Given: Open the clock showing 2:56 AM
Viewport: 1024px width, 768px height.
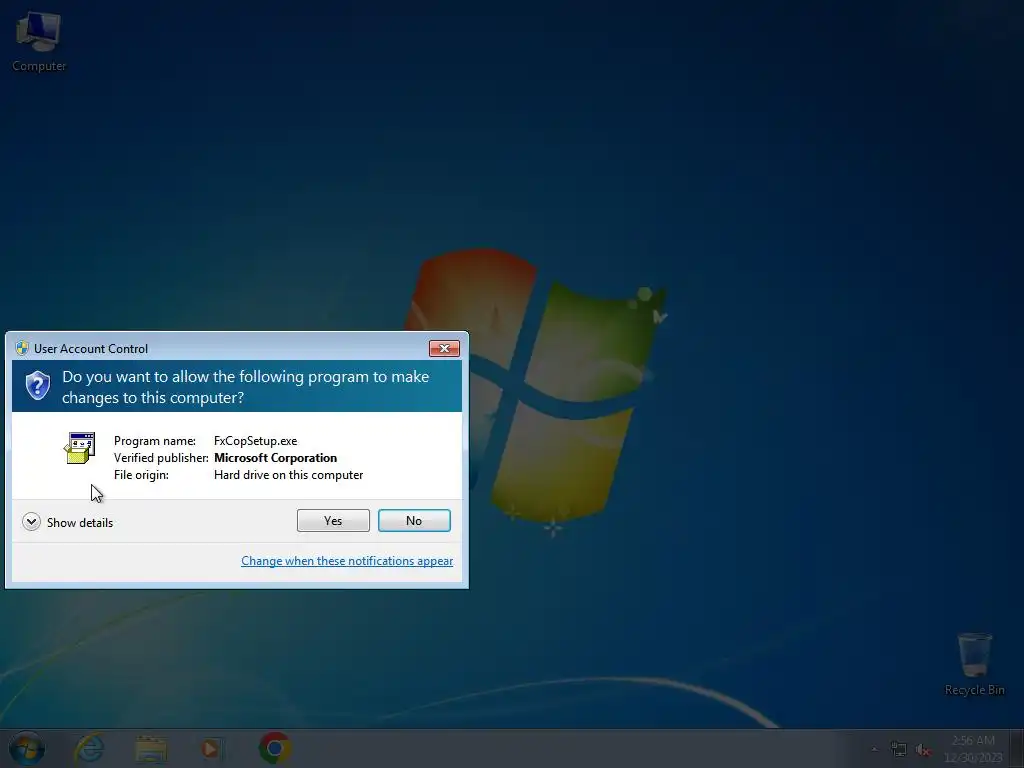Looking at the screenshot, I should coord(973,748).
